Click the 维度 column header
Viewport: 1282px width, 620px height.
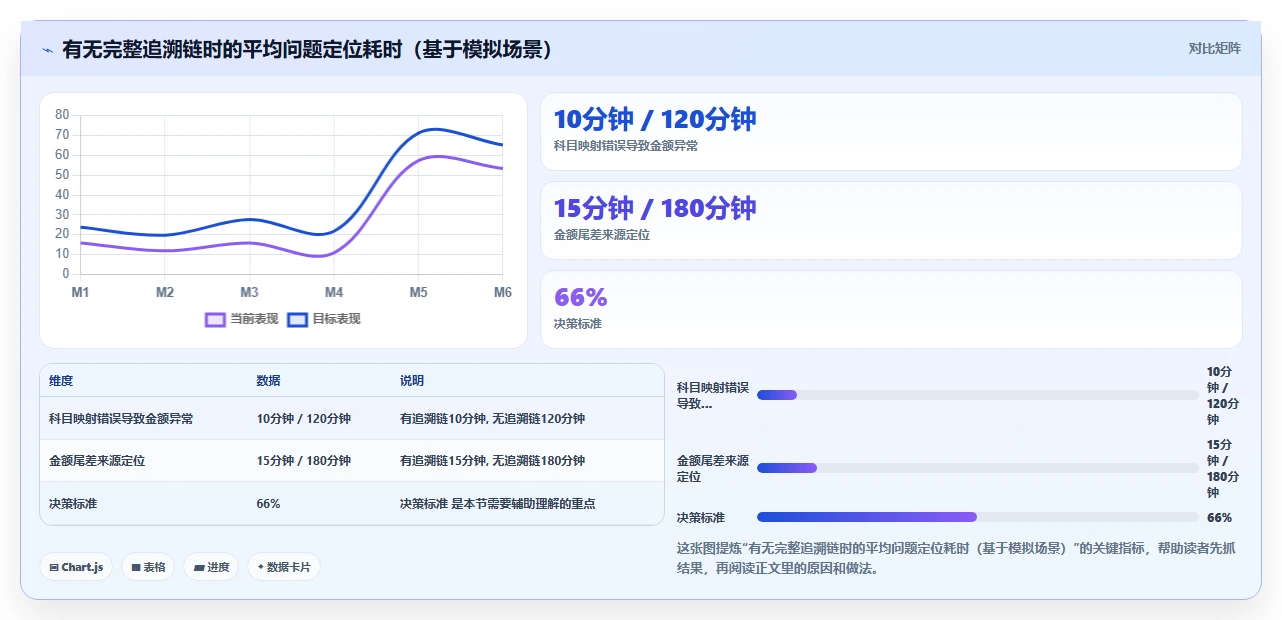coord(61,381)
